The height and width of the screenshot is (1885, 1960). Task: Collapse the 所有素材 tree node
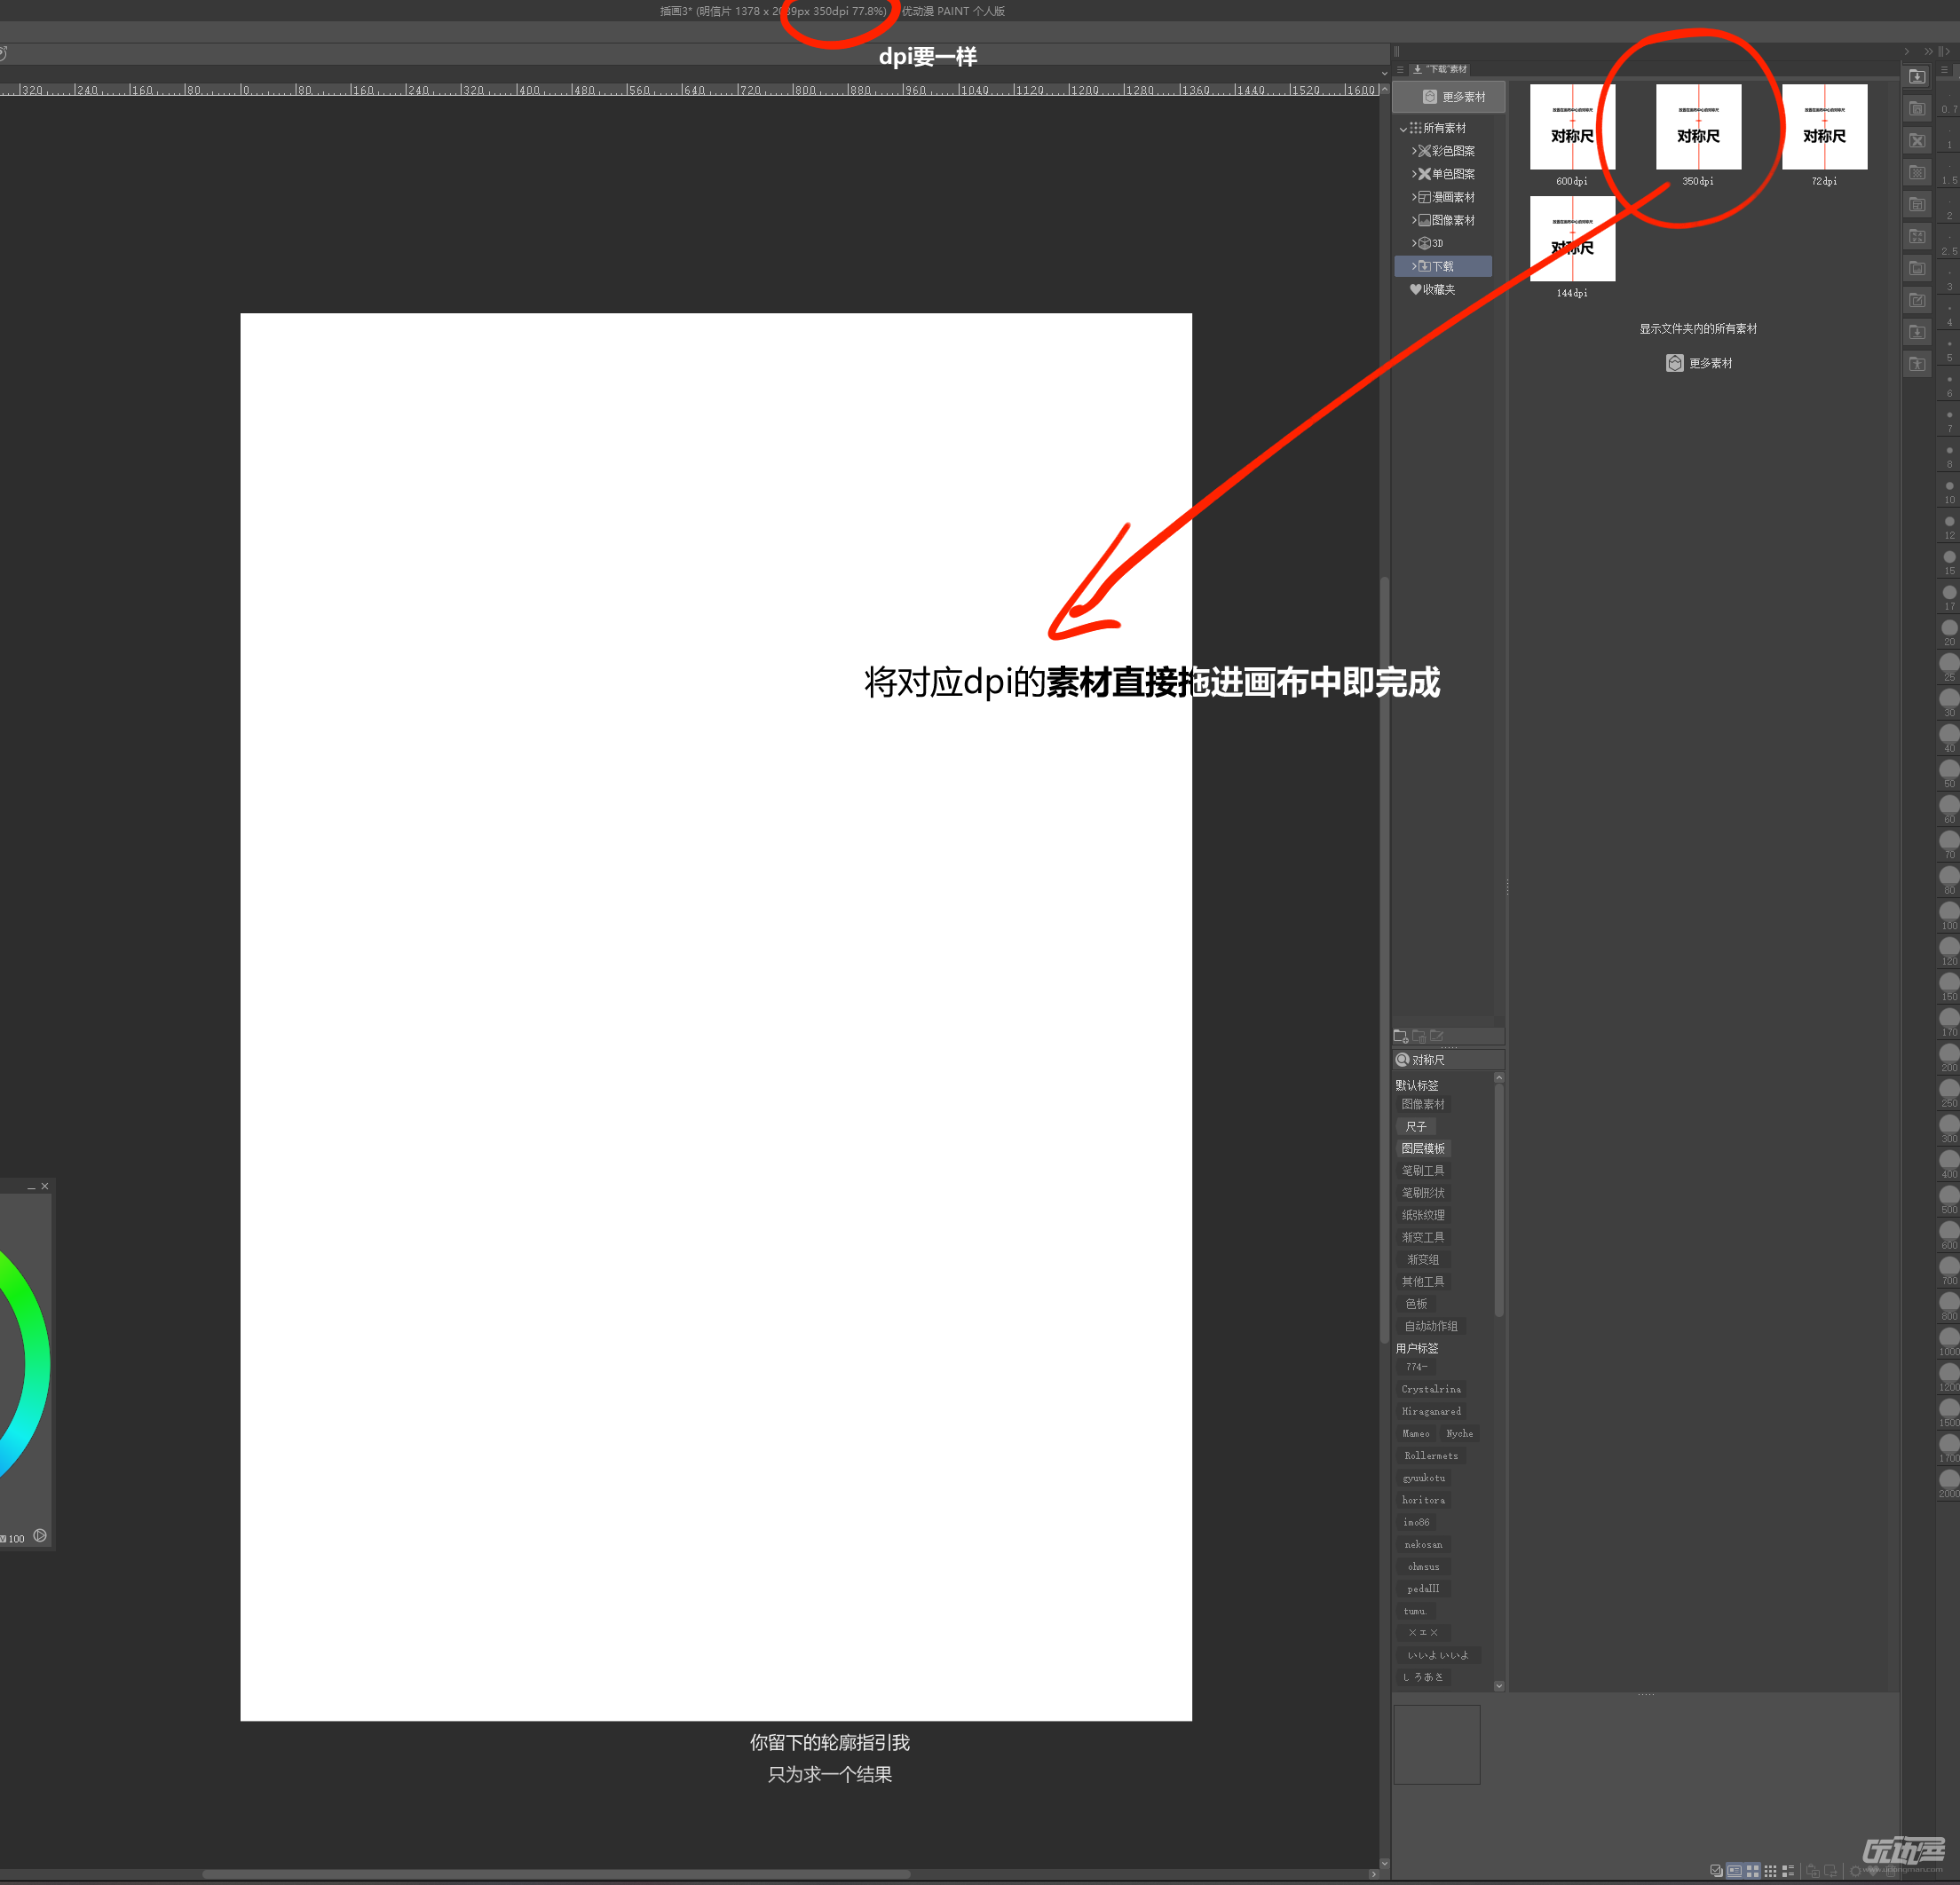pos(1403,129)
